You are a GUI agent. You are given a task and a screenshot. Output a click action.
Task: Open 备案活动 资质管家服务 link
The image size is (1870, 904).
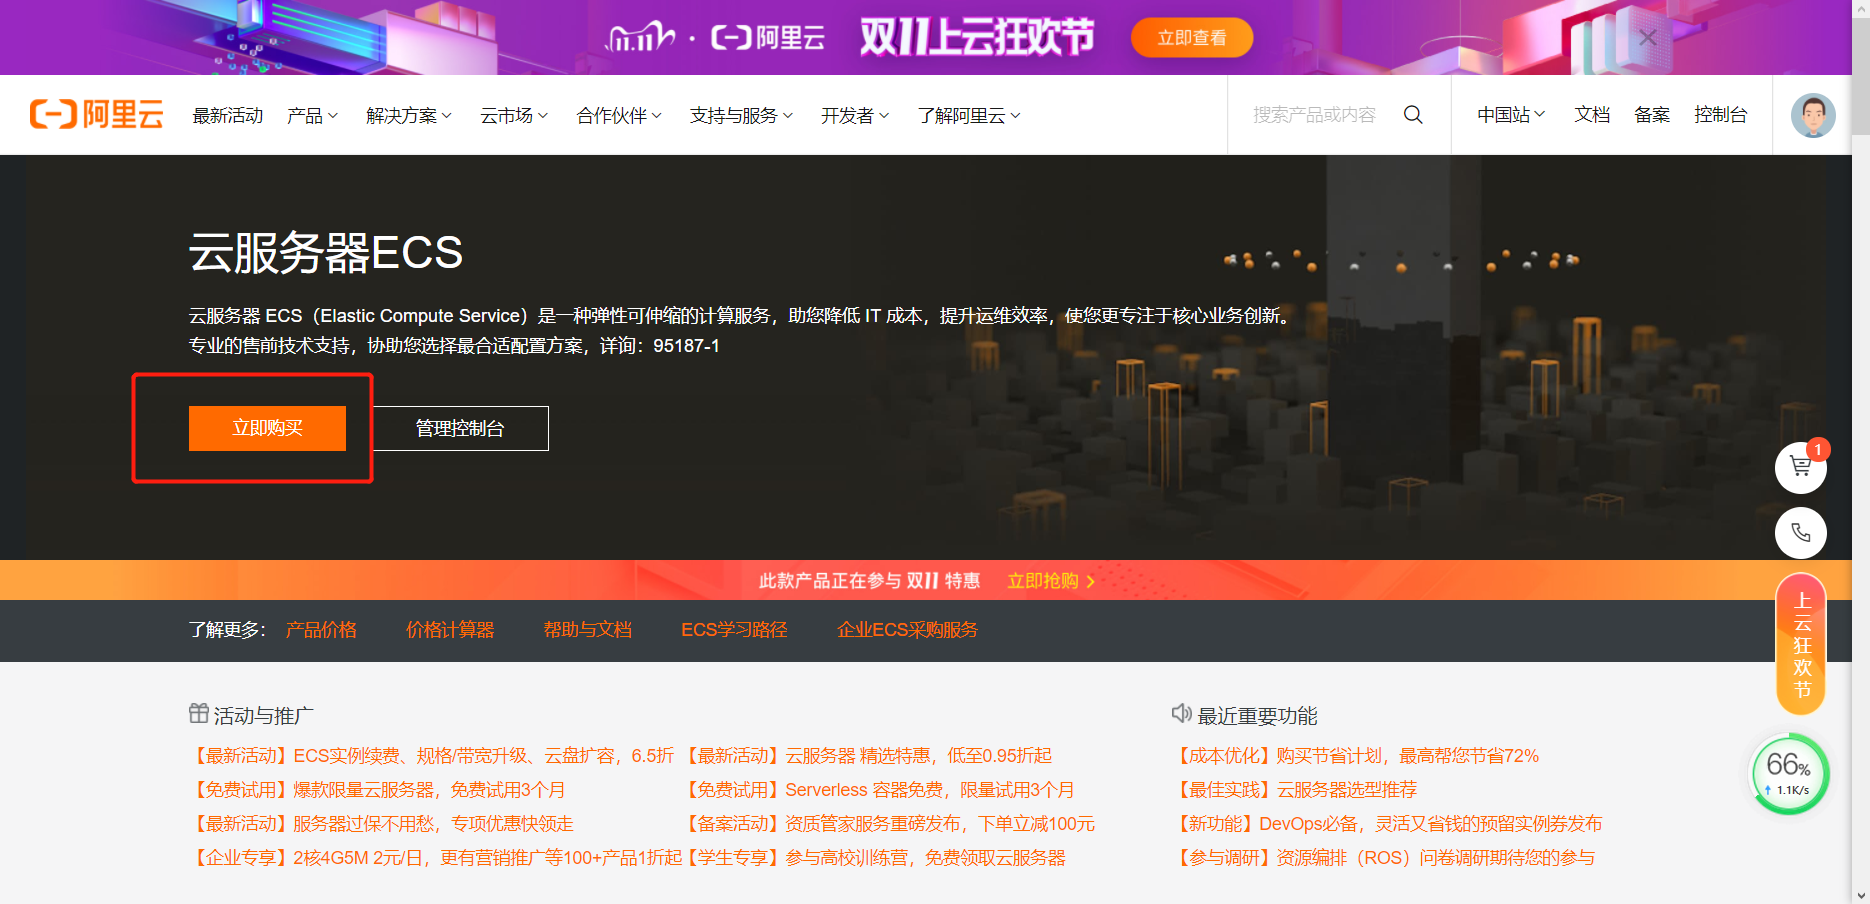click(x=888, y=824)
